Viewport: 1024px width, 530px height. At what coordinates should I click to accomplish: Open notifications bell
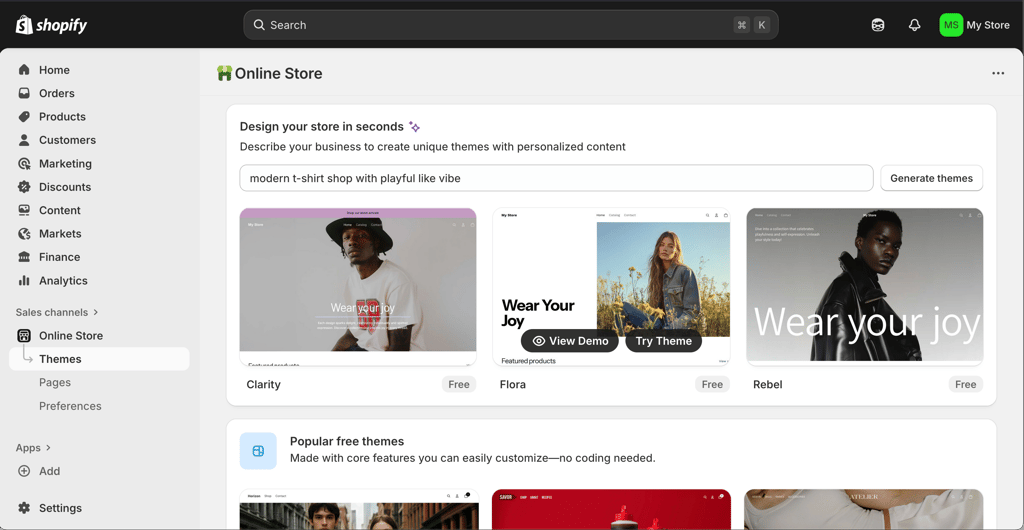click(x=914, y=25)
